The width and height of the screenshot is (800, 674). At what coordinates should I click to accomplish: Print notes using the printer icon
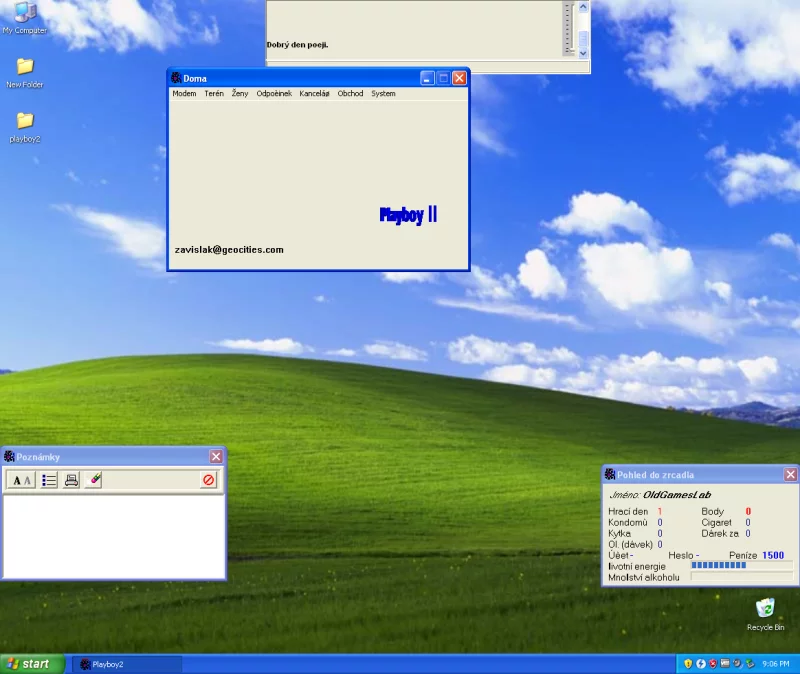click(71, 480)
